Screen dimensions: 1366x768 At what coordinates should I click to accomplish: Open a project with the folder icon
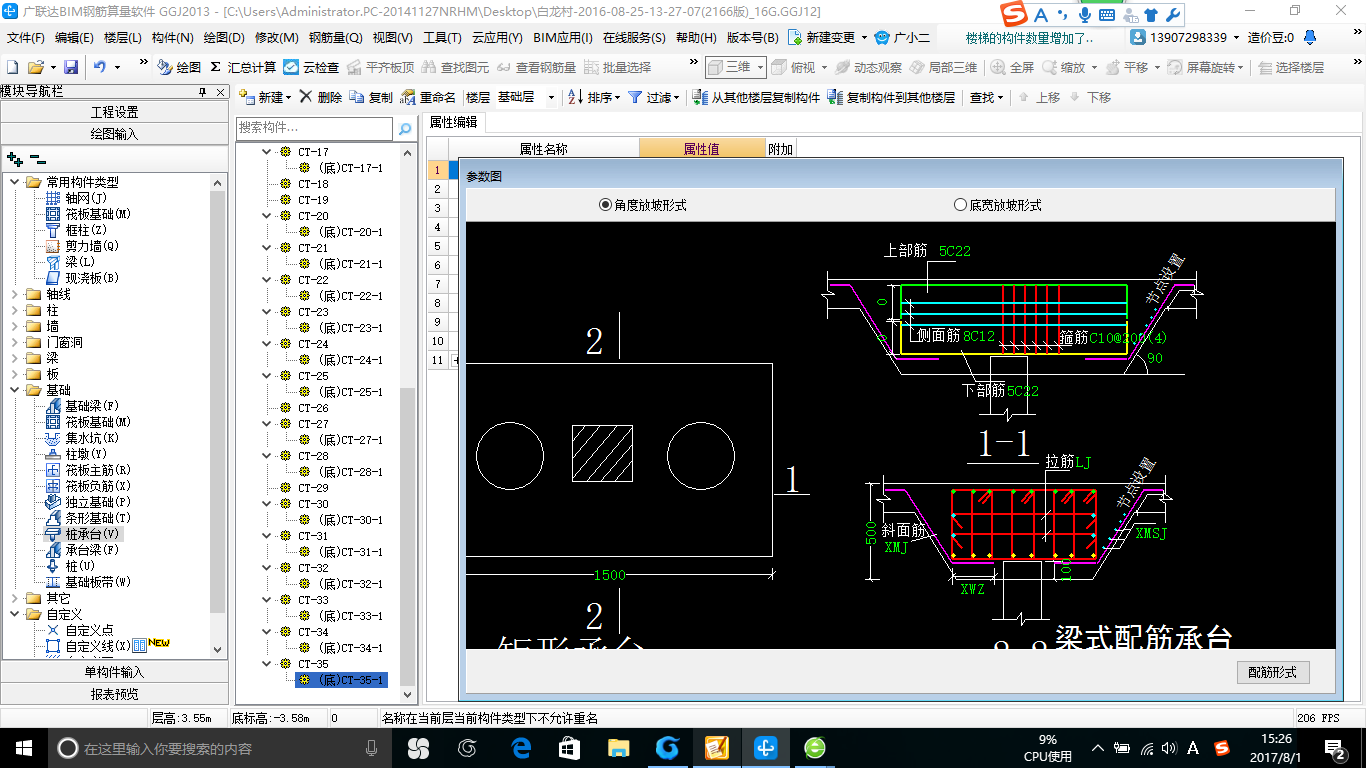click(35, 67)
